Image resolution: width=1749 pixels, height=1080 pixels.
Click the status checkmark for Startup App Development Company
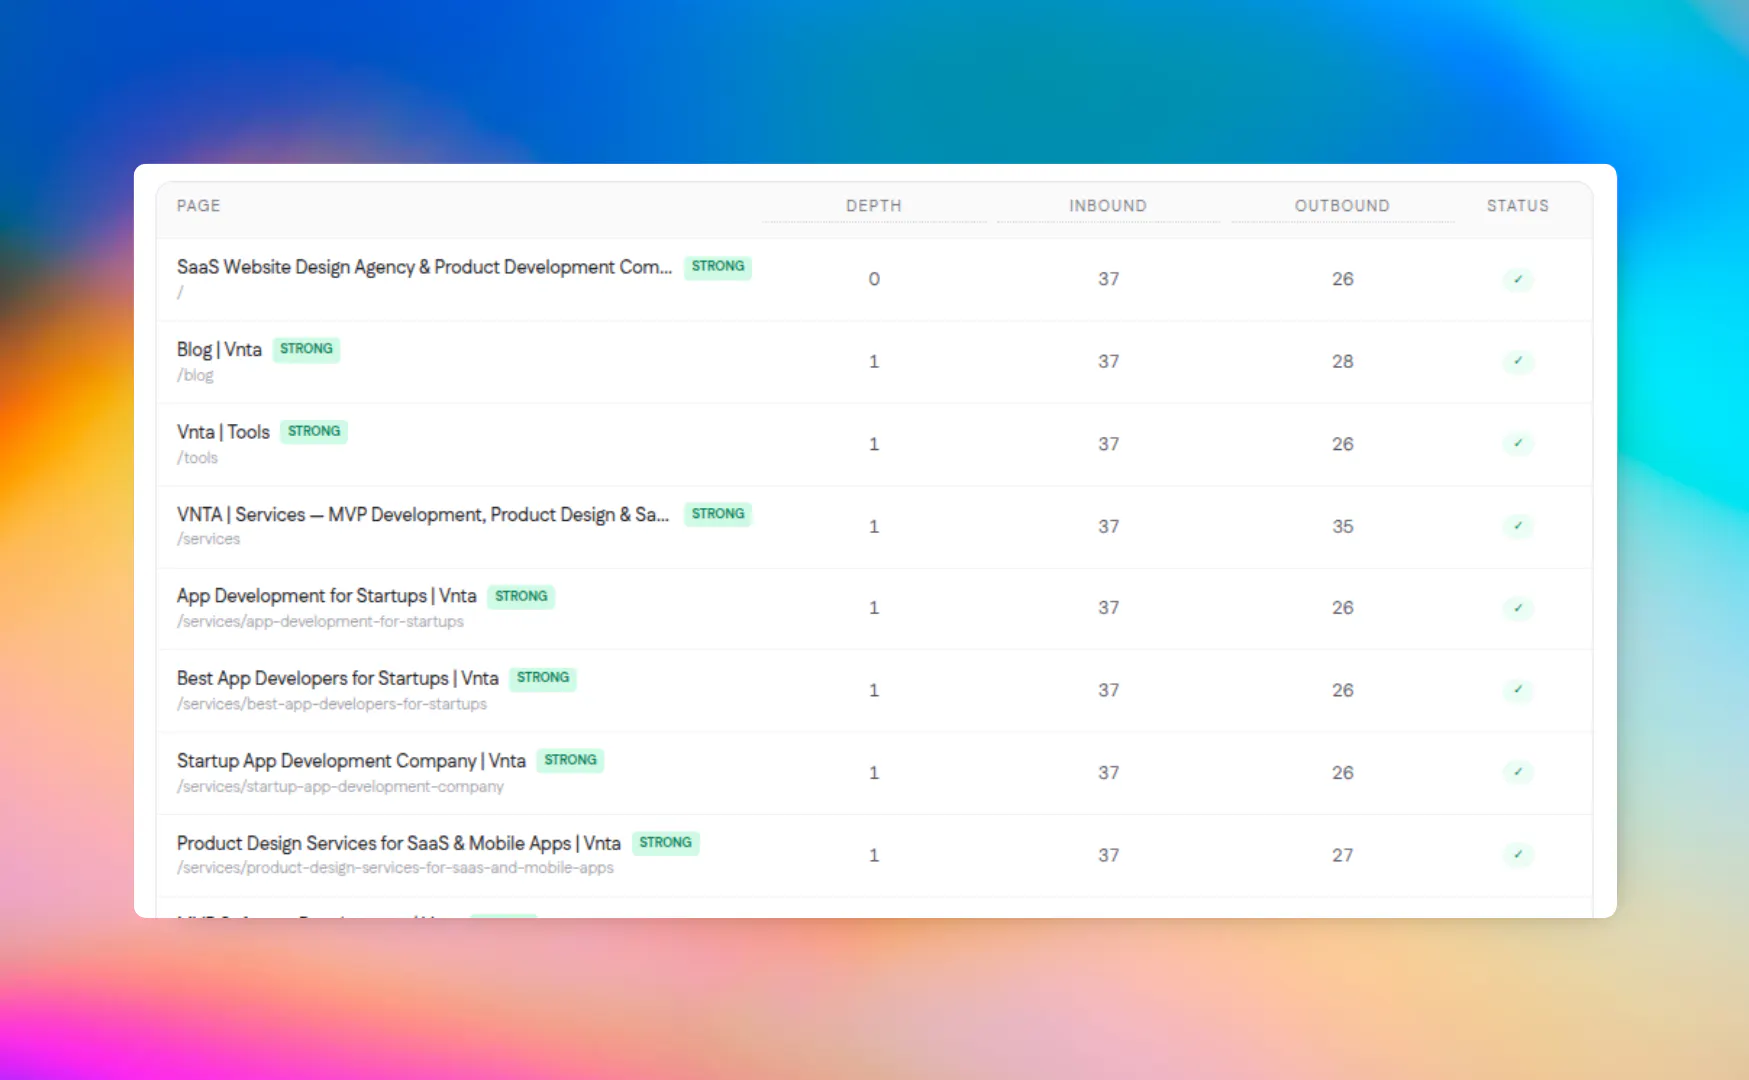tap(1517, 772)
